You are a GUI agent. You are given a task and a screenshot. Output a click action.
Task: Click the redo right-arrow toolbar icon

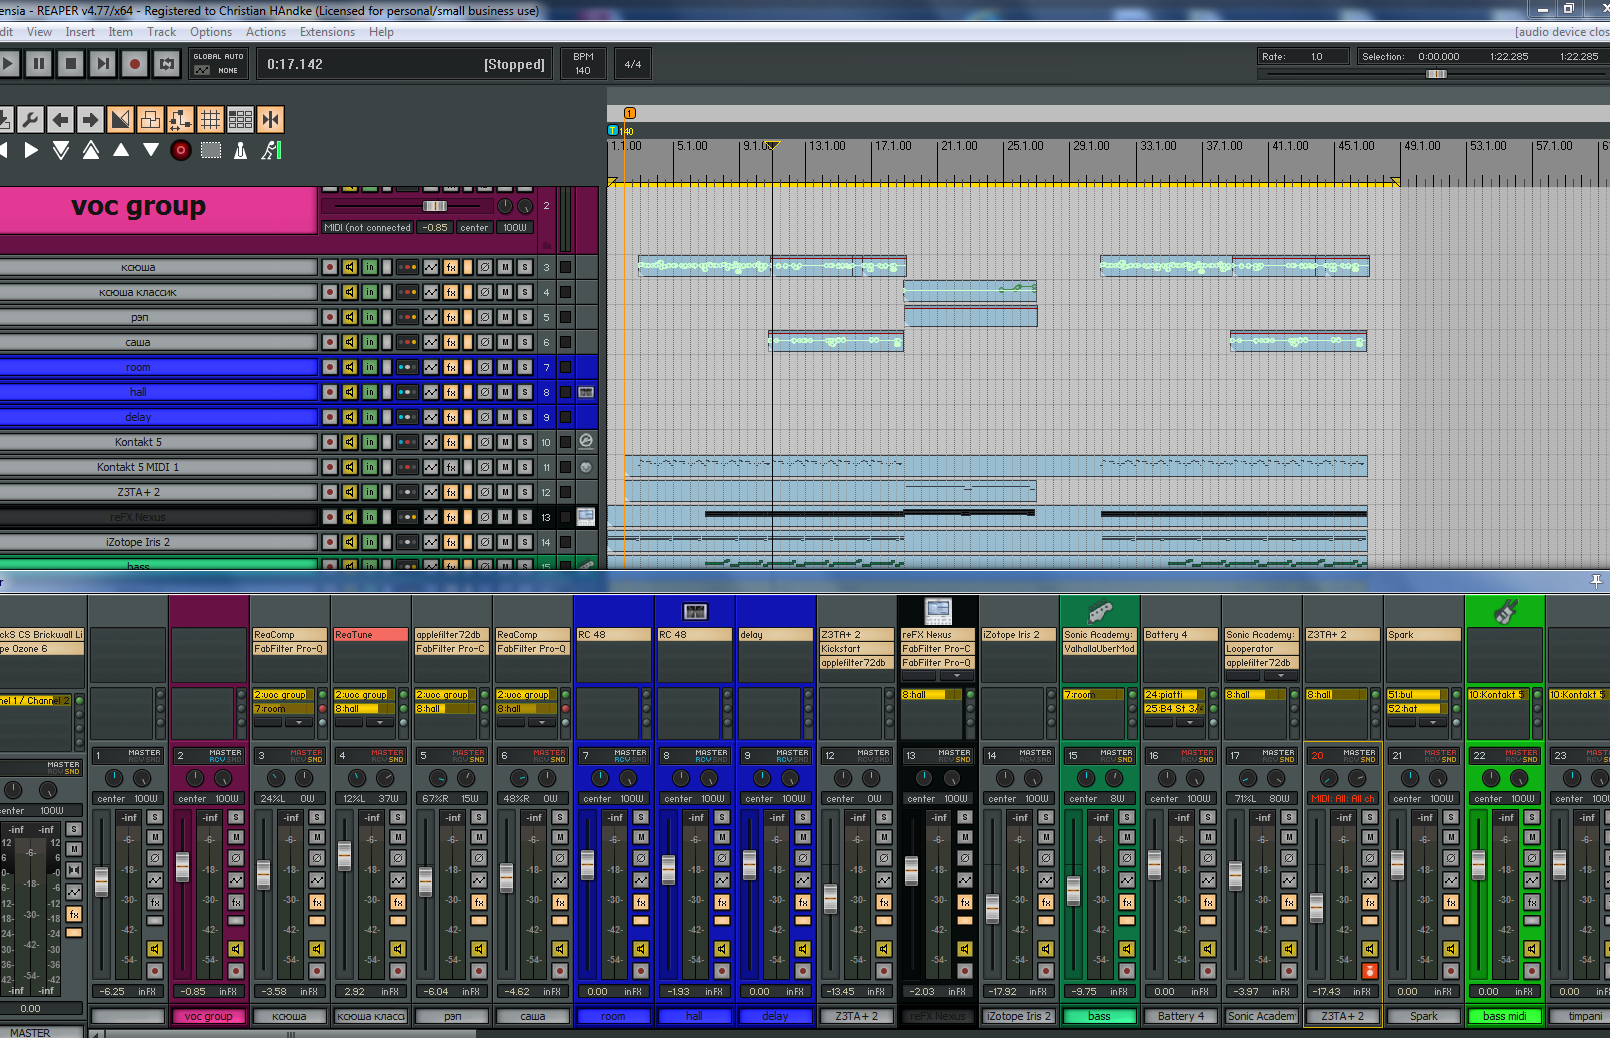(x=90, y=120)
